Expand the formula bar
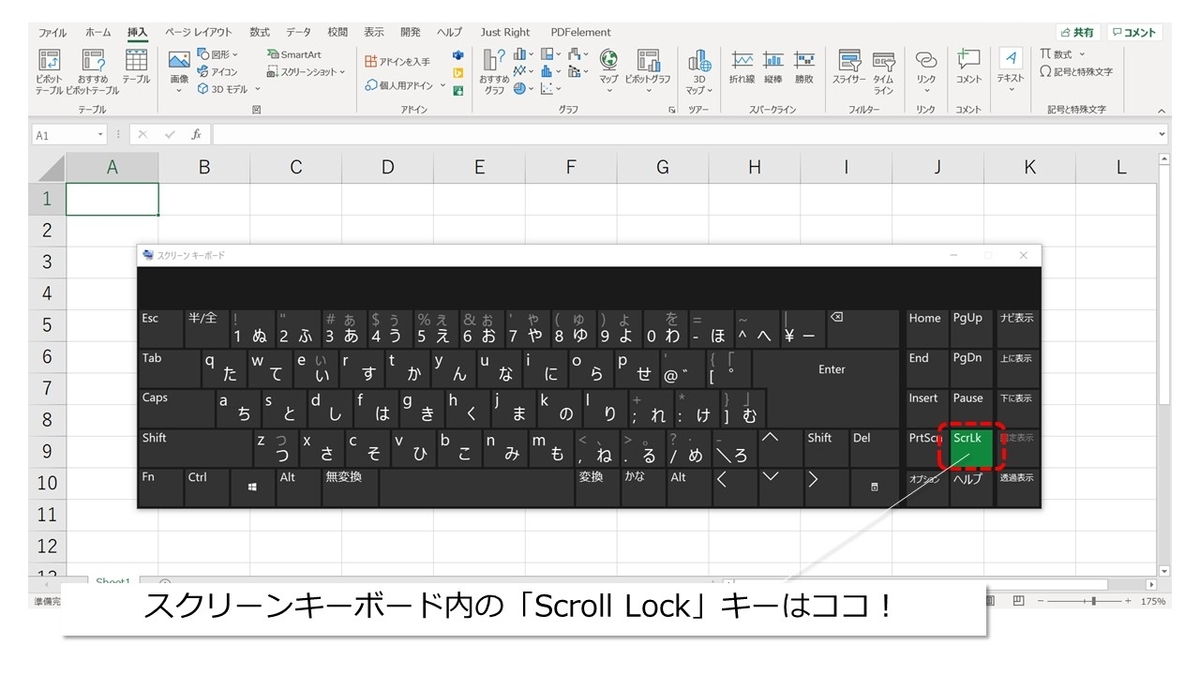This screenshot has width=1200, height=675. 1161,134
